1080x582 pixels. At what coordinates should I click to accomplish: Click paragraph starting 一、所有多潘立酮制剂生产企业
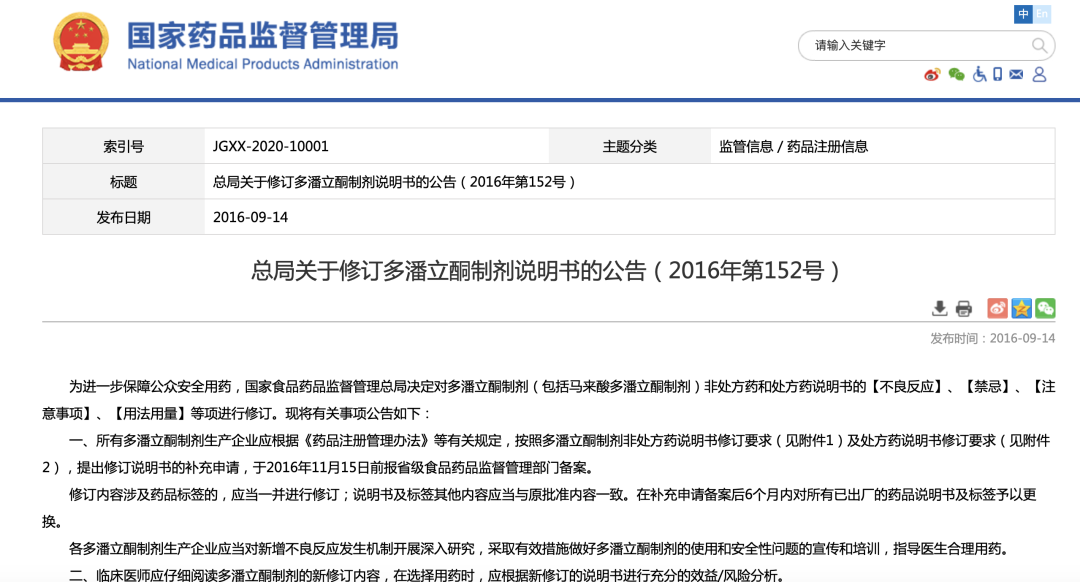548,454
